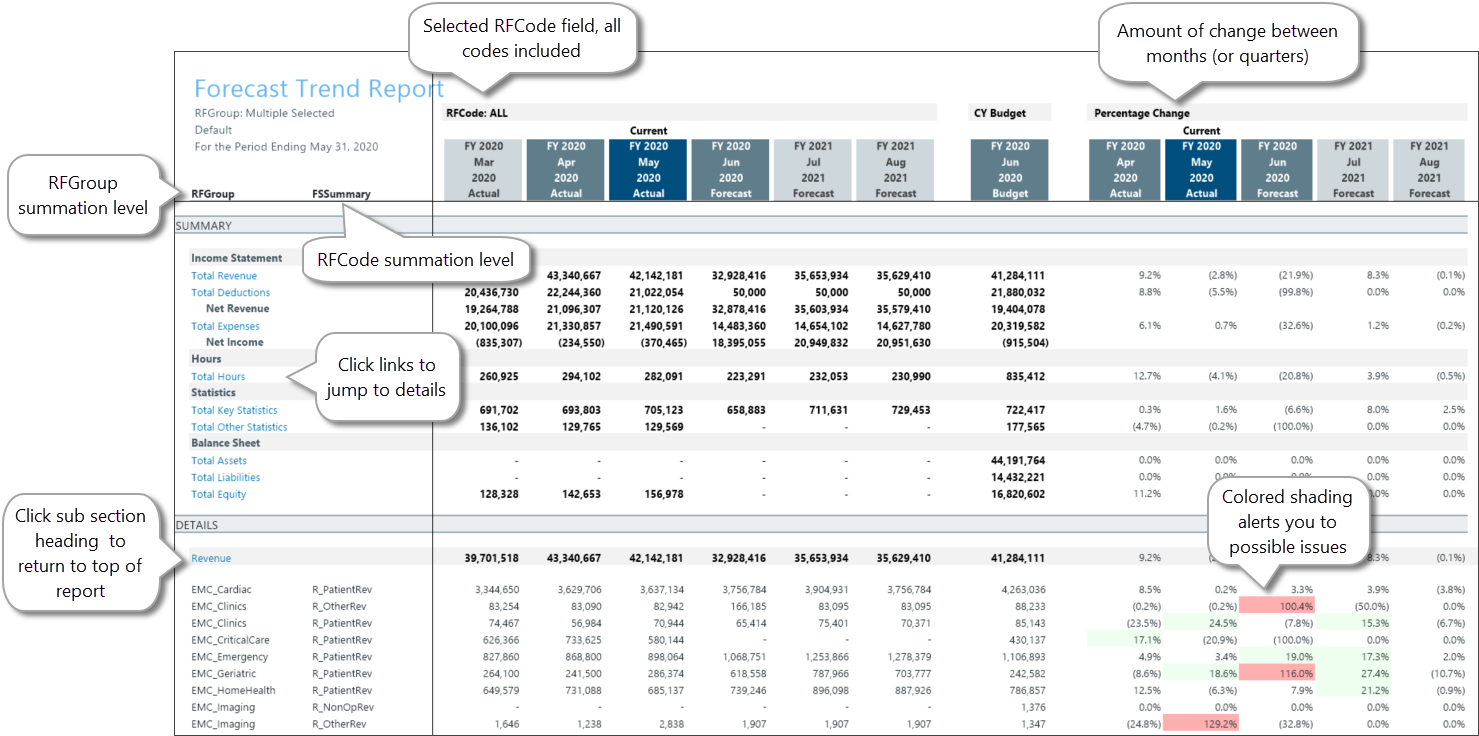Click Revenue sub-section heading link
Screen dimensions: 1479x736
click(211, 559)
